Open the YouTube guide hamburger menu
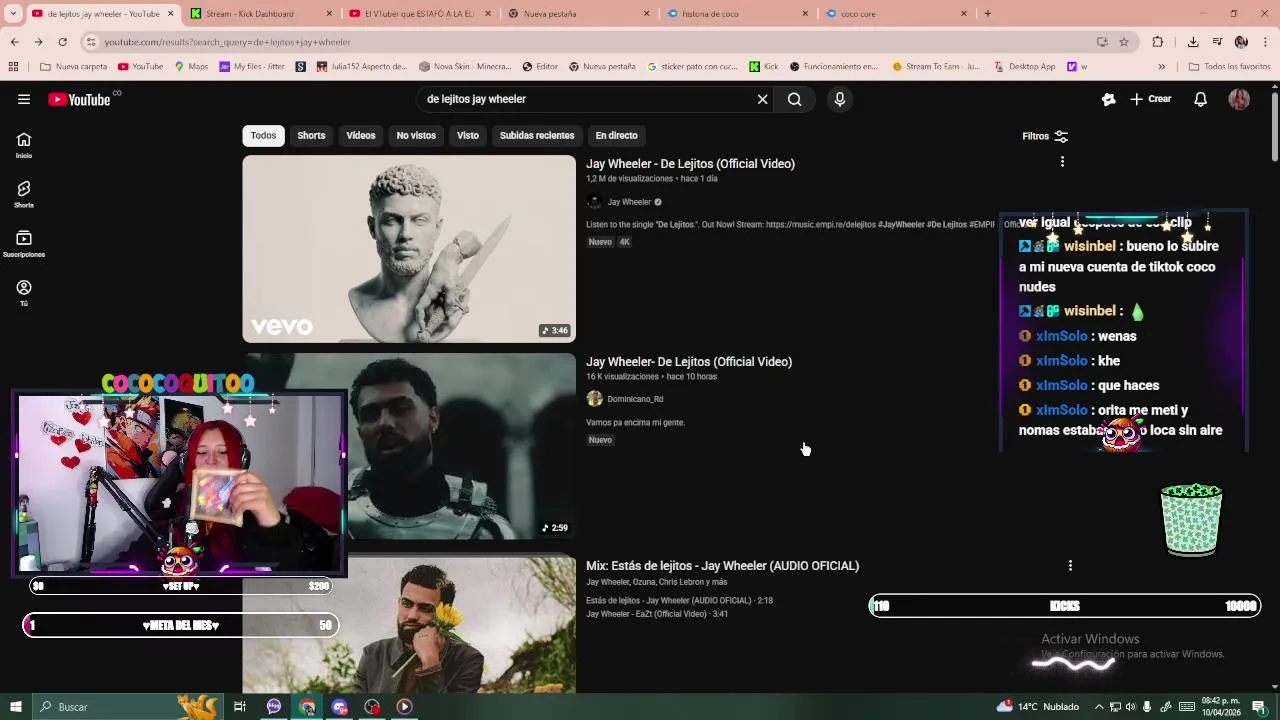Screen dimensions: 1280x720 pyautogui.click(x=23, y=99)
